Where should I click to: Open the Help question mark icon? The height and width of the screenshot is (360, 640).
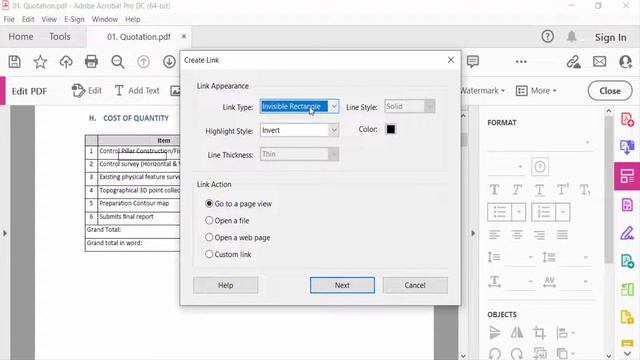(x=547, y=37)
